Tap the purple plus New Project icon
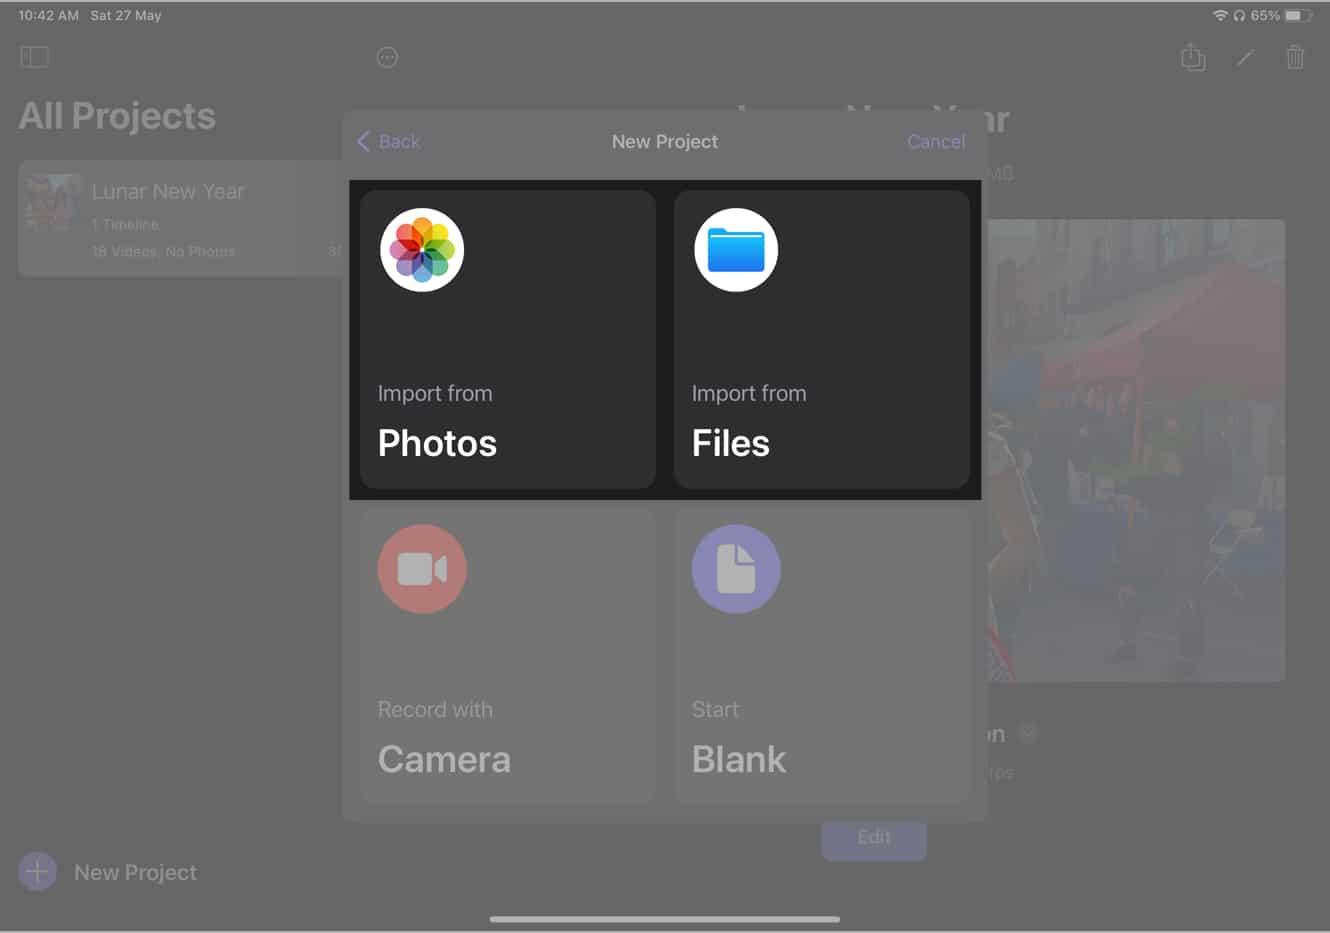 click(x=37, y=872)
